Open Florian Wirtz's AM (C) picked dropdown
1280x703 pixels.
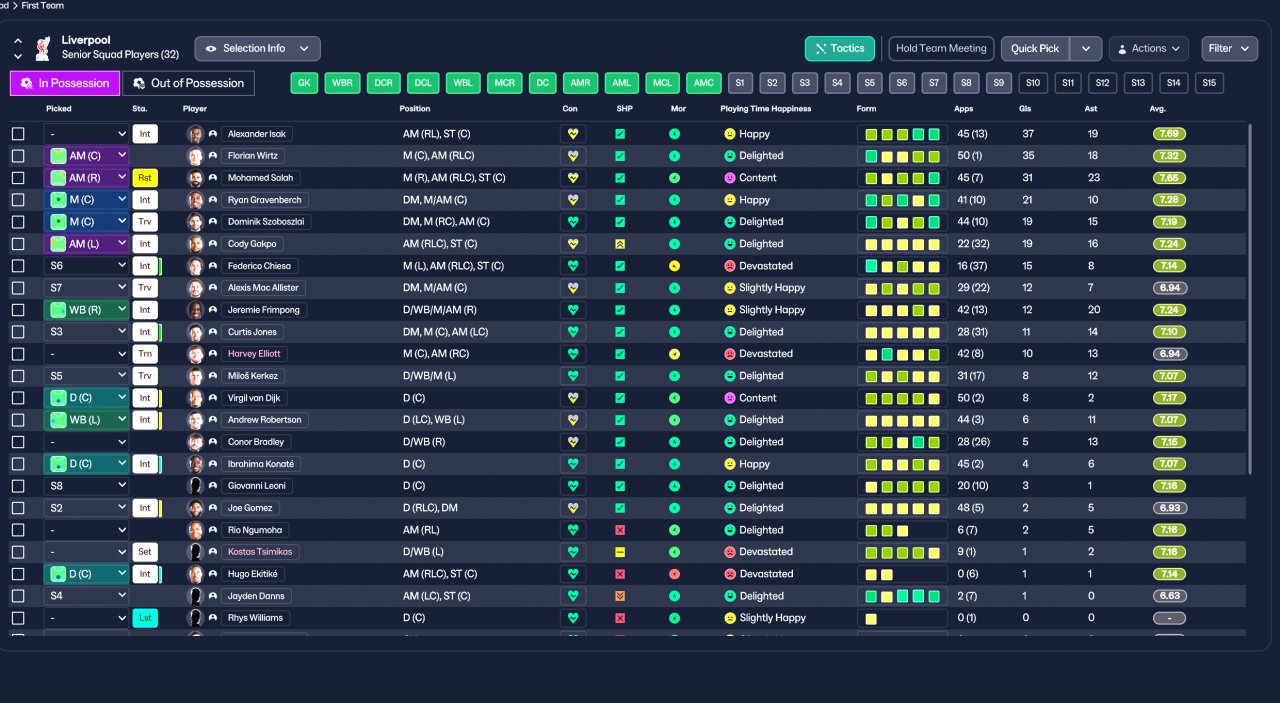(x=87, y=156)
